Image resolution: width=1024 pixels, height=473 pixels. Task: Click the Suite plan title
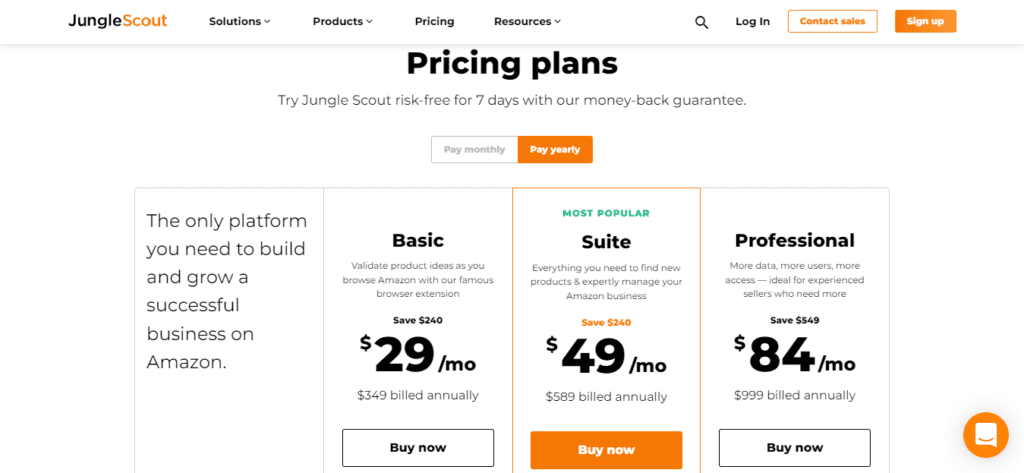[x=606, y=242]
